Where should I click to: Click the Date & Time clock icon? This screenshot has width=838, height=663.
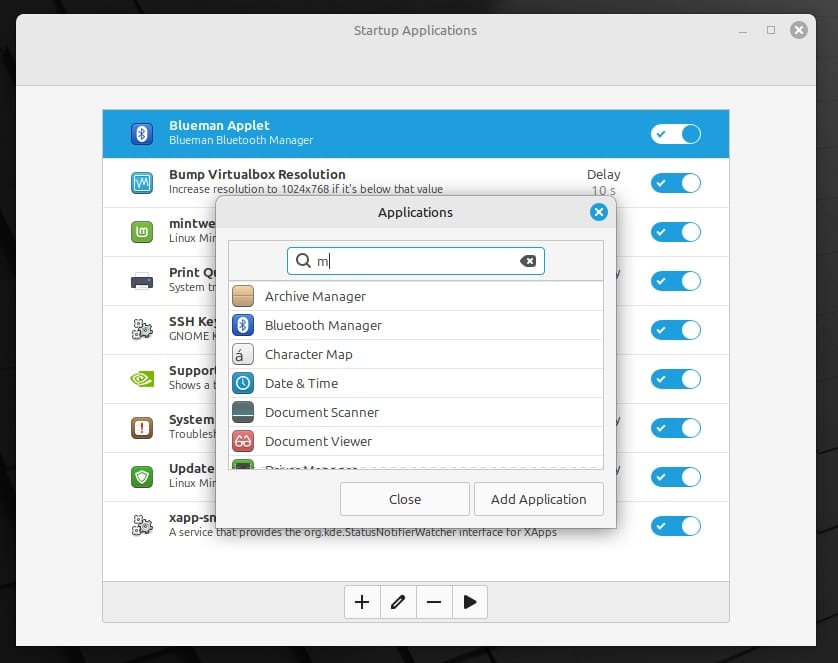243,383
